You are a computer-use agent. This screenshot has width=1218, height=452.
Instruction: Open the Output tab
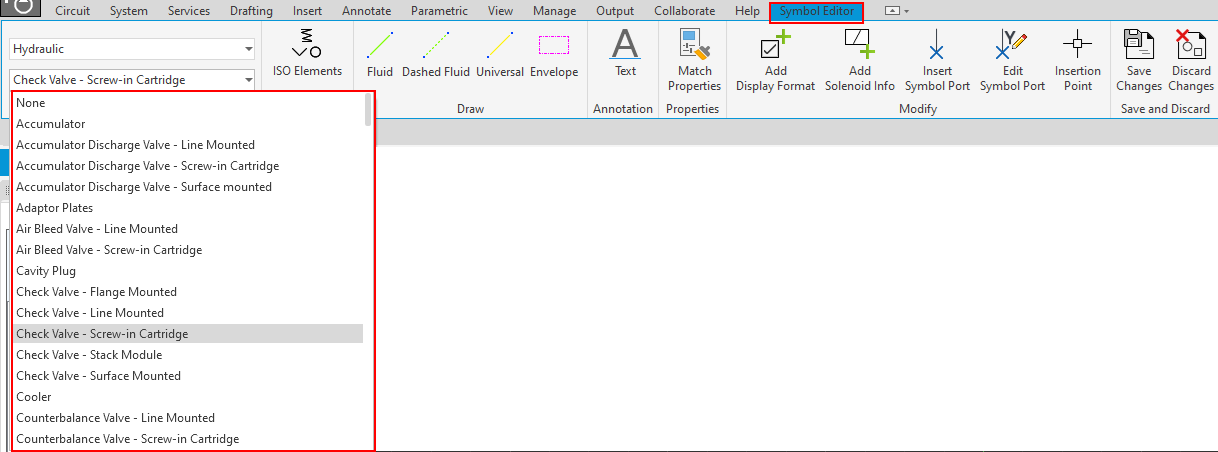pyautogui.click(x=615, y=11)
